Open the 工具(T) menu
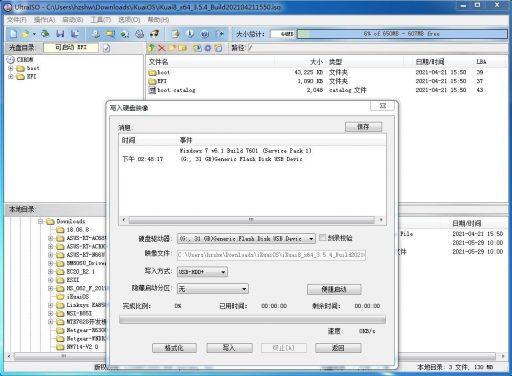The width and height of the screenshot is (512, 376). coord(101,20)
